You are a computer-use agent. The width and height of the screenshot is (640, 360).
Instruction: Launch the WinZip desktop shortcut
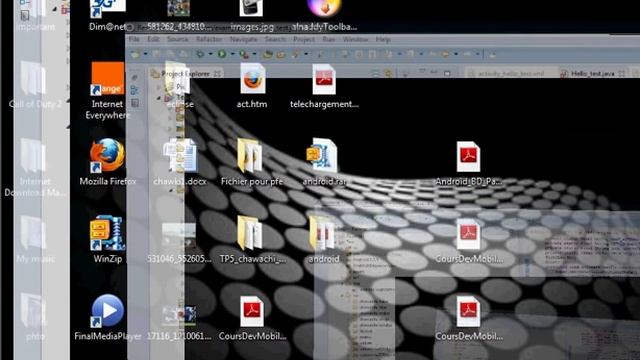[107, 240]
